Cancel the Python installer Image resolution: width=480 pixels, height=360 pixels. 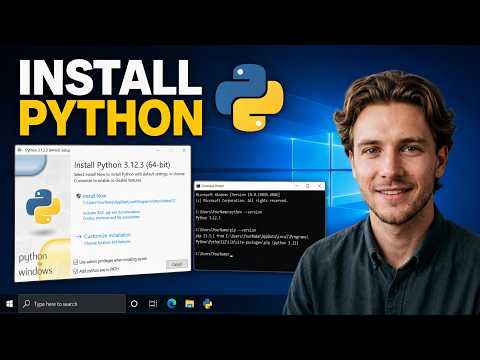click(177, 264)
